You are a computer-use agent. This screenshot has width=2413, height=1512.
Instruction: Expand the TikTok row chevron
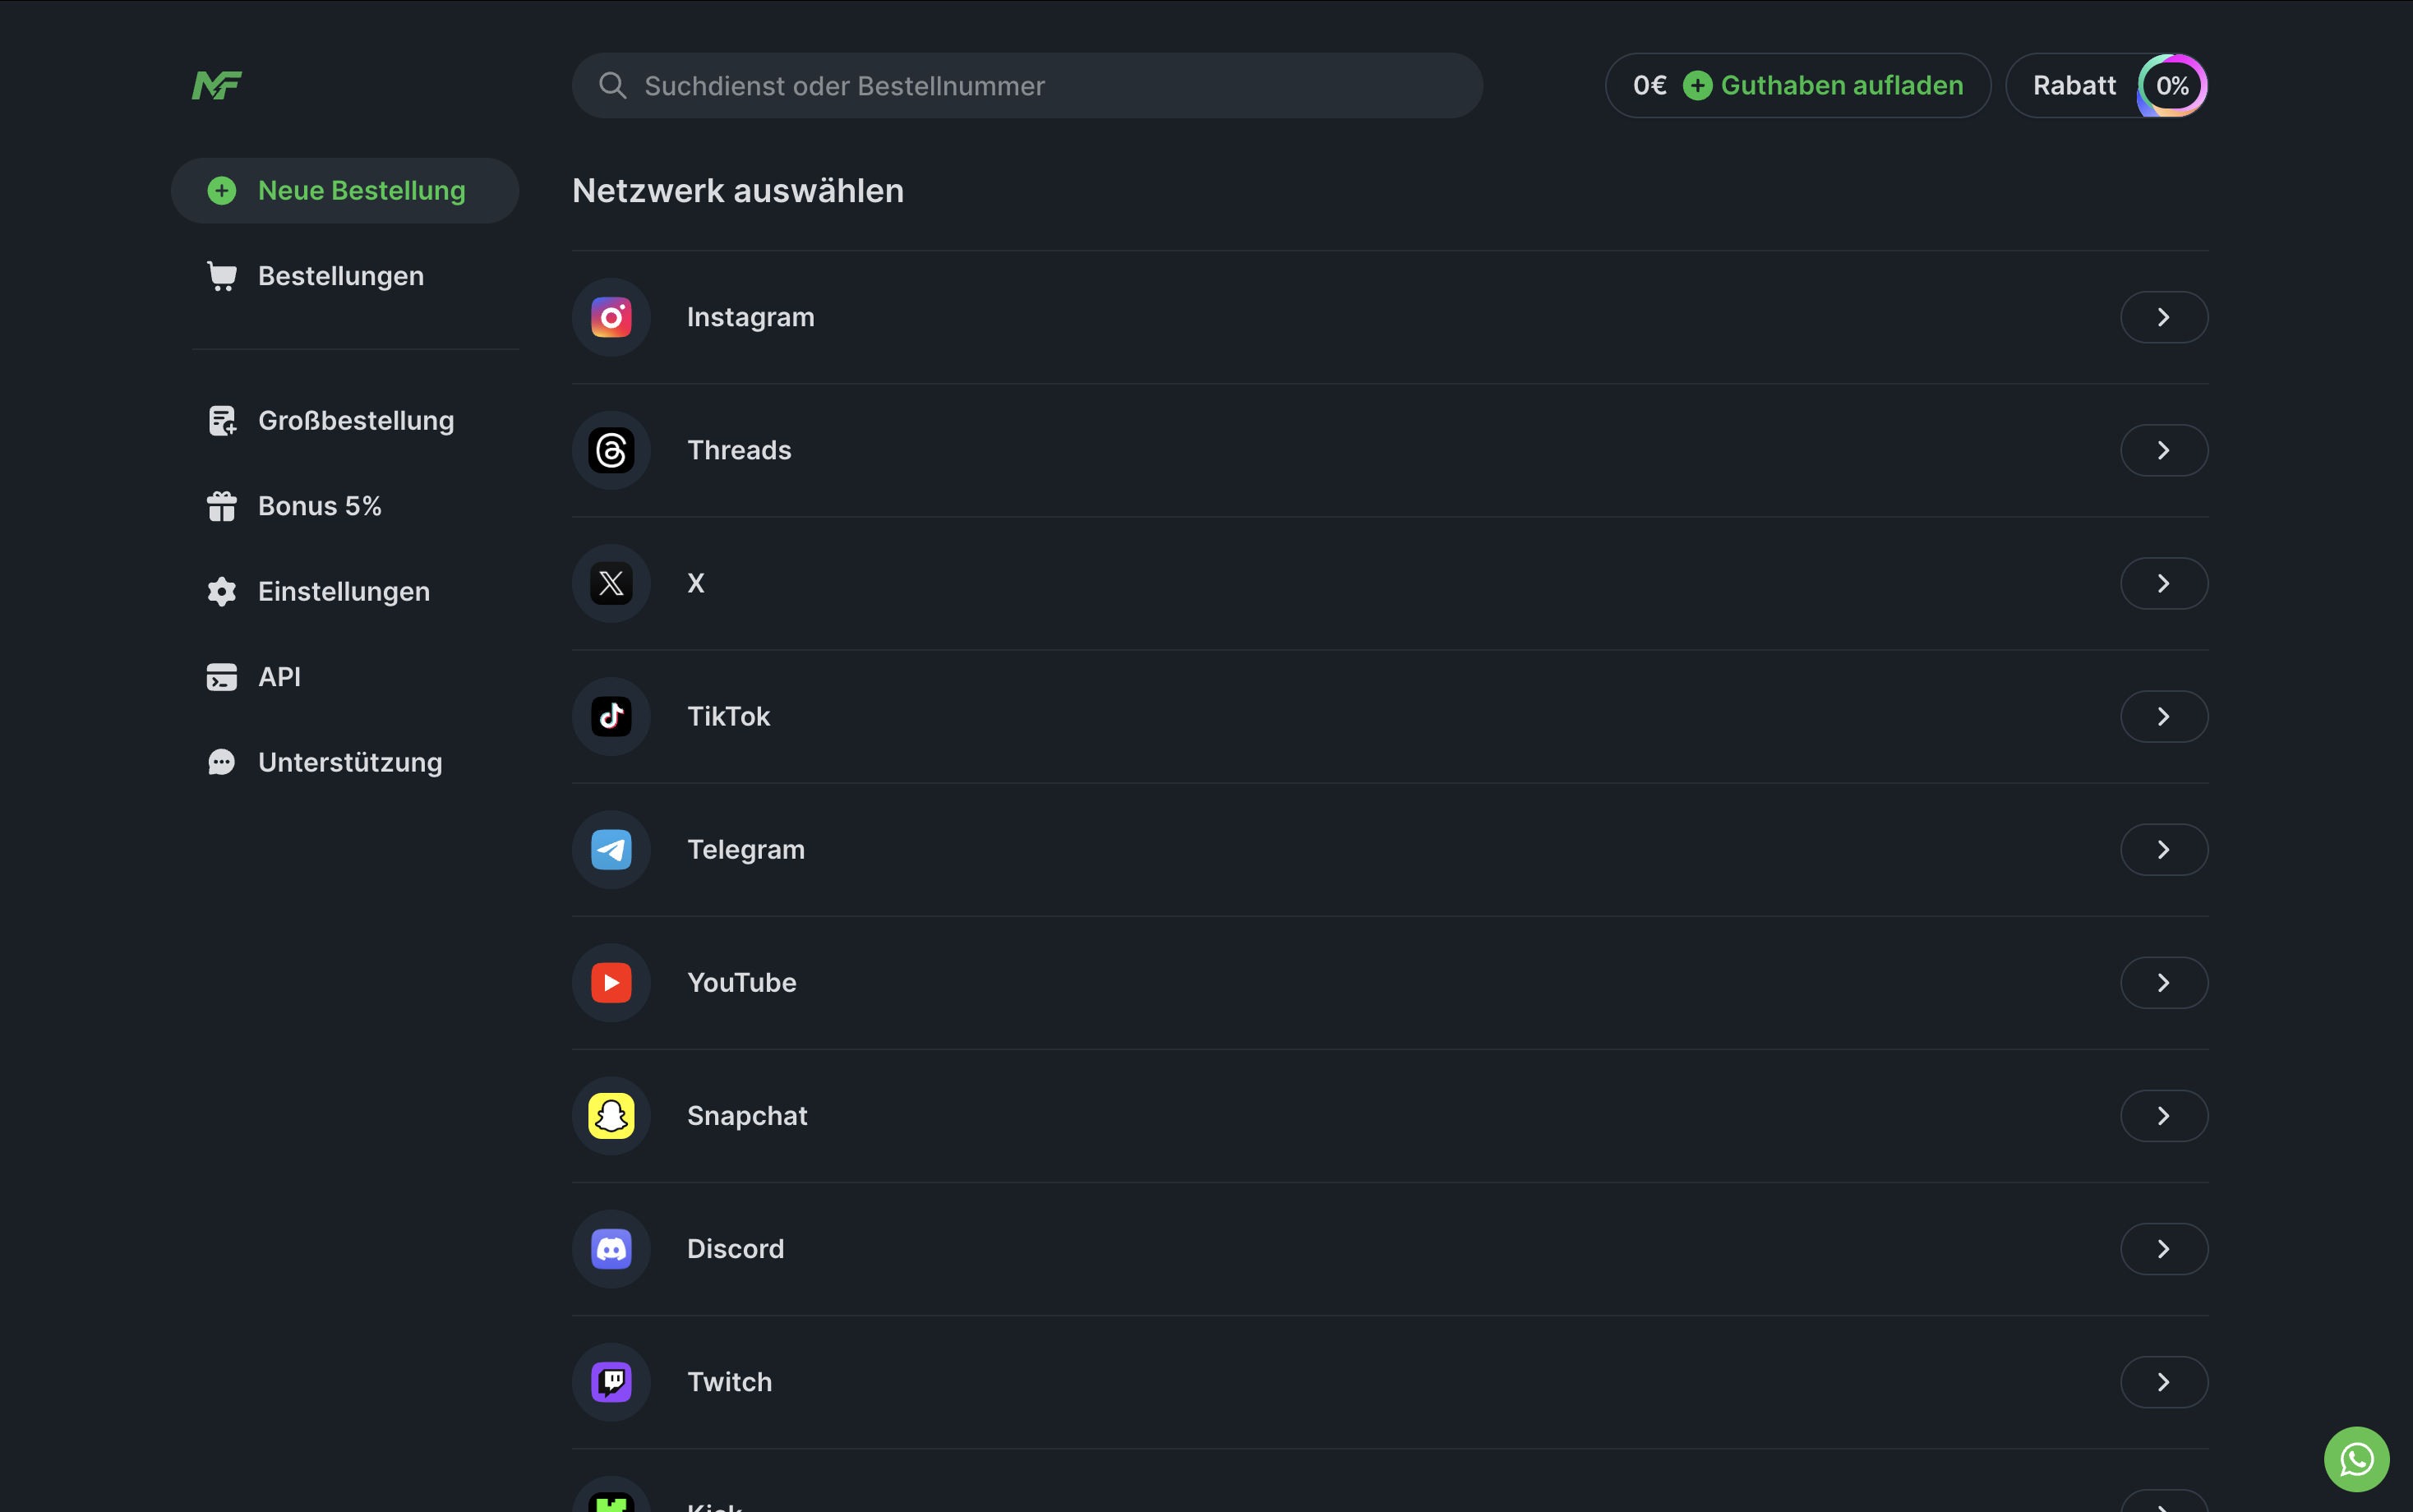(2163, 716)
